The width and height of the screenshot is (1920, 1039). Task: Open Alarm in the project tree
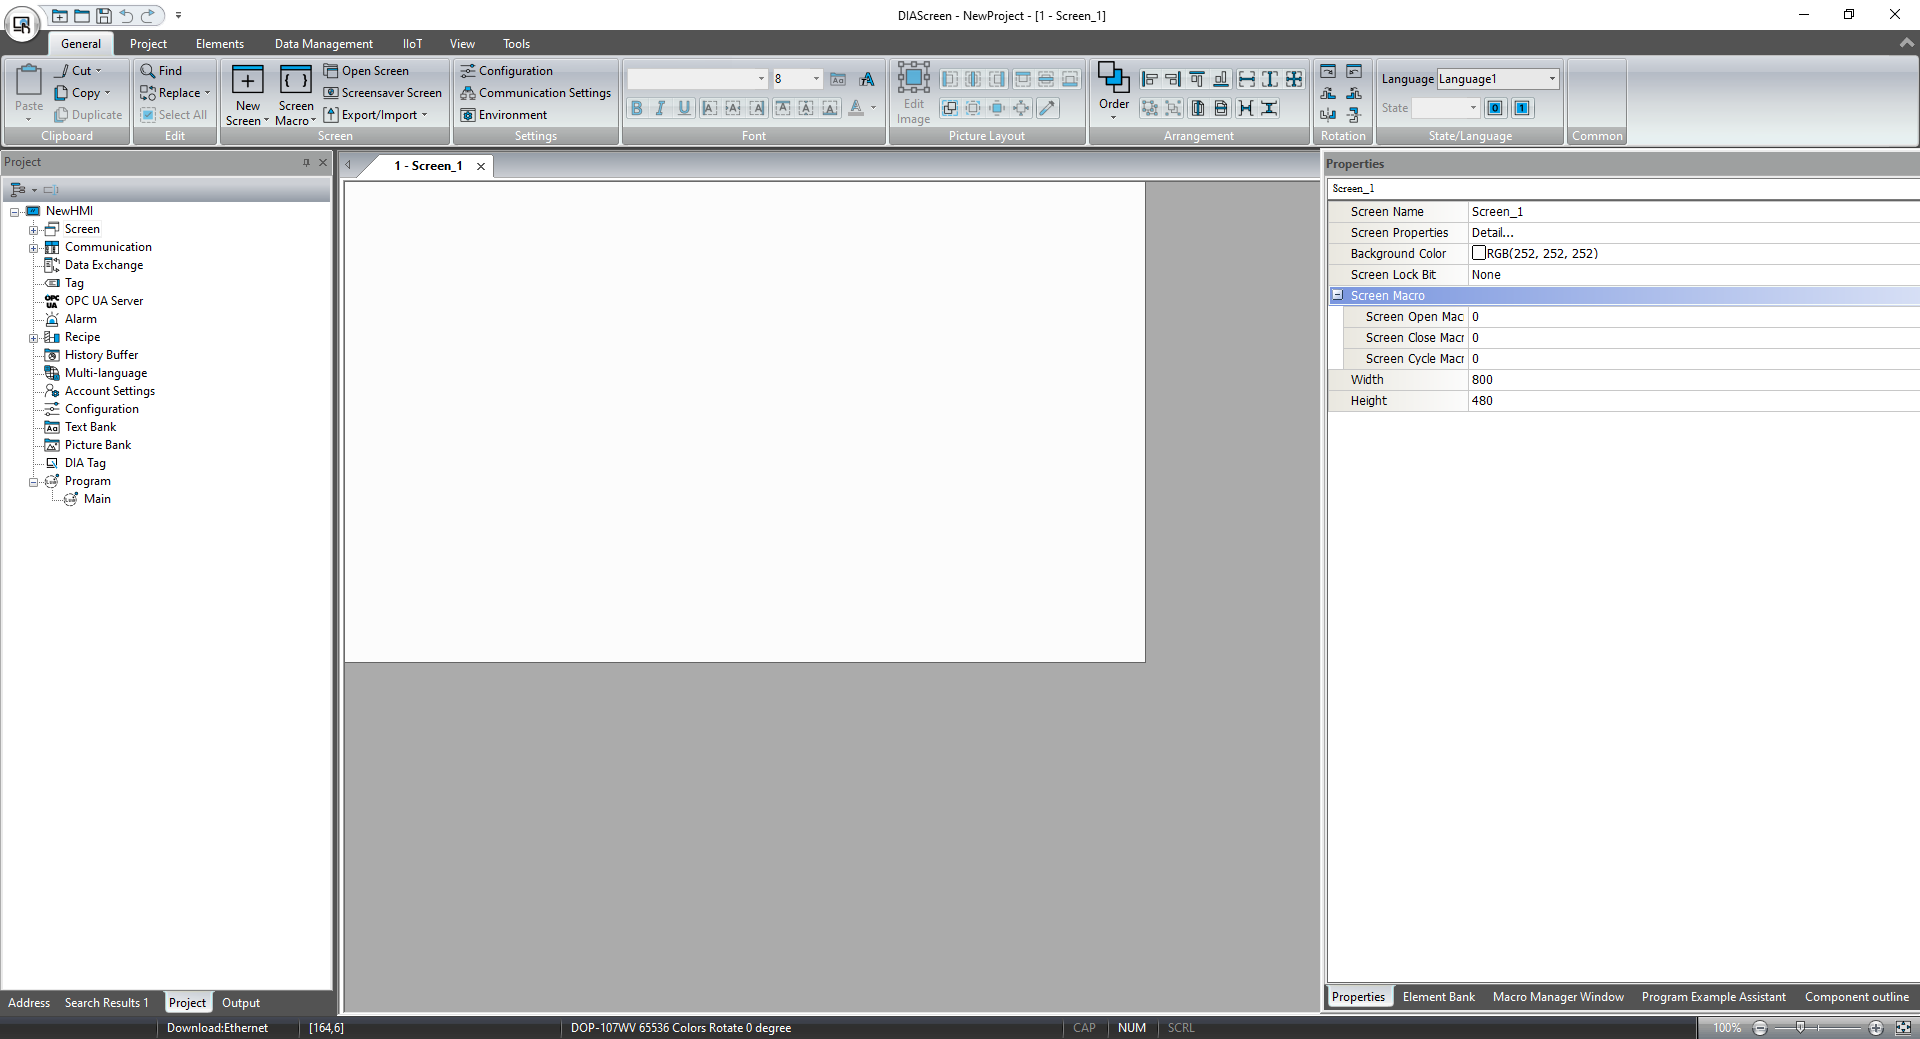(81, 319)
